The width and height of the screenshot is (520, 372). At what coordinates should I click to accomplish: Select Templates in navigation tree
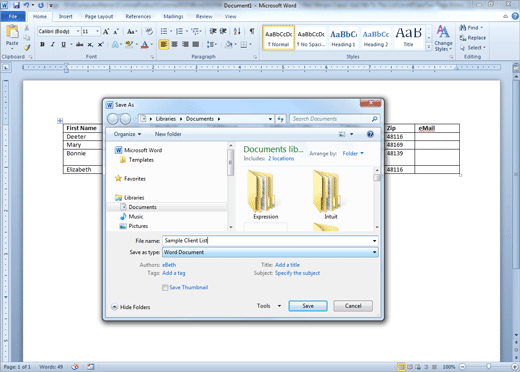137,160
